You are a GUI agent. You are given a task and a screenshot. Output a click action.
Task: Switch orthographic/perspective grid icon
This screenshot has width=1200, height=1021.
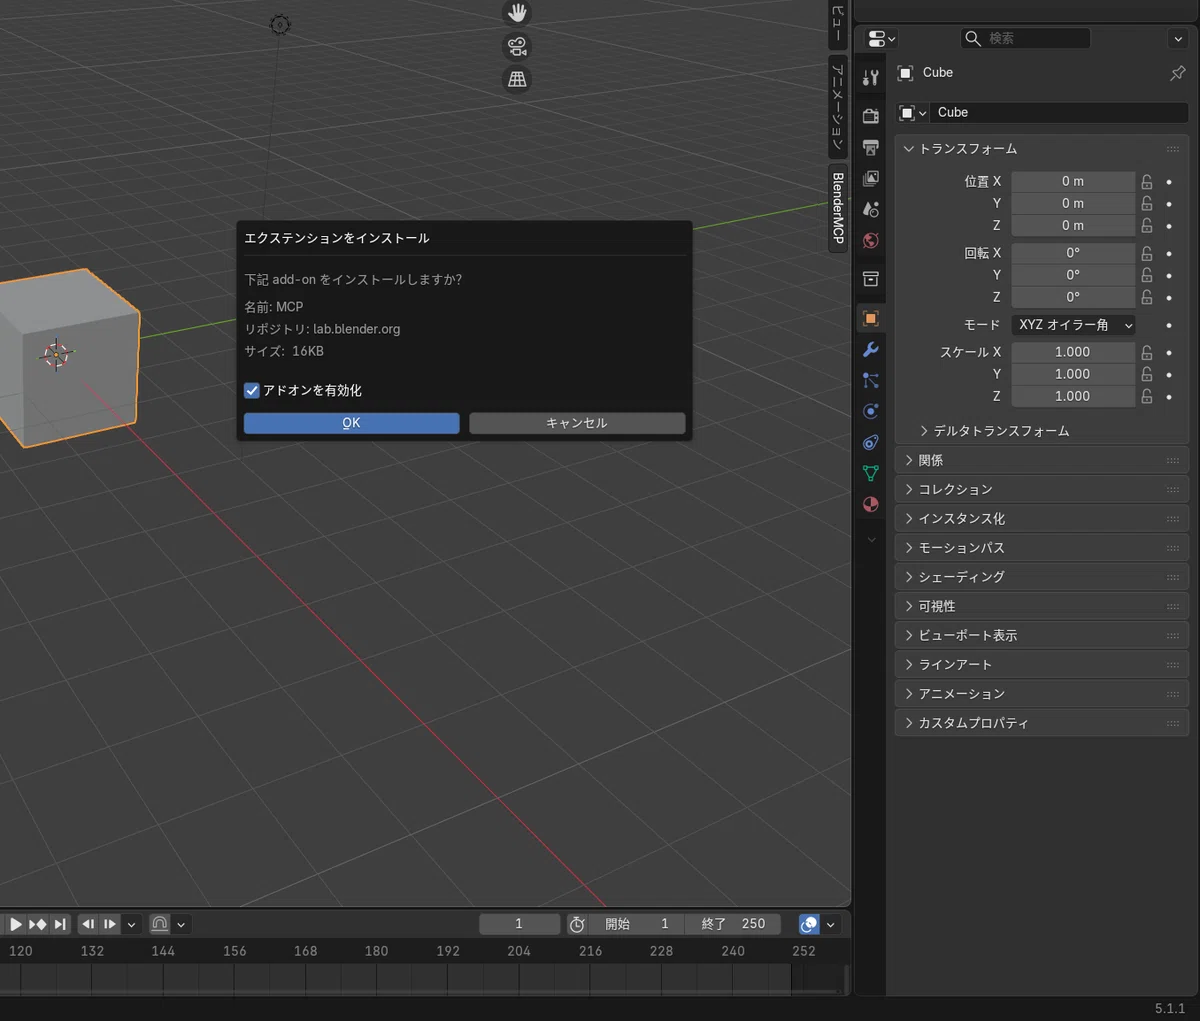click(x=517, y=79)
